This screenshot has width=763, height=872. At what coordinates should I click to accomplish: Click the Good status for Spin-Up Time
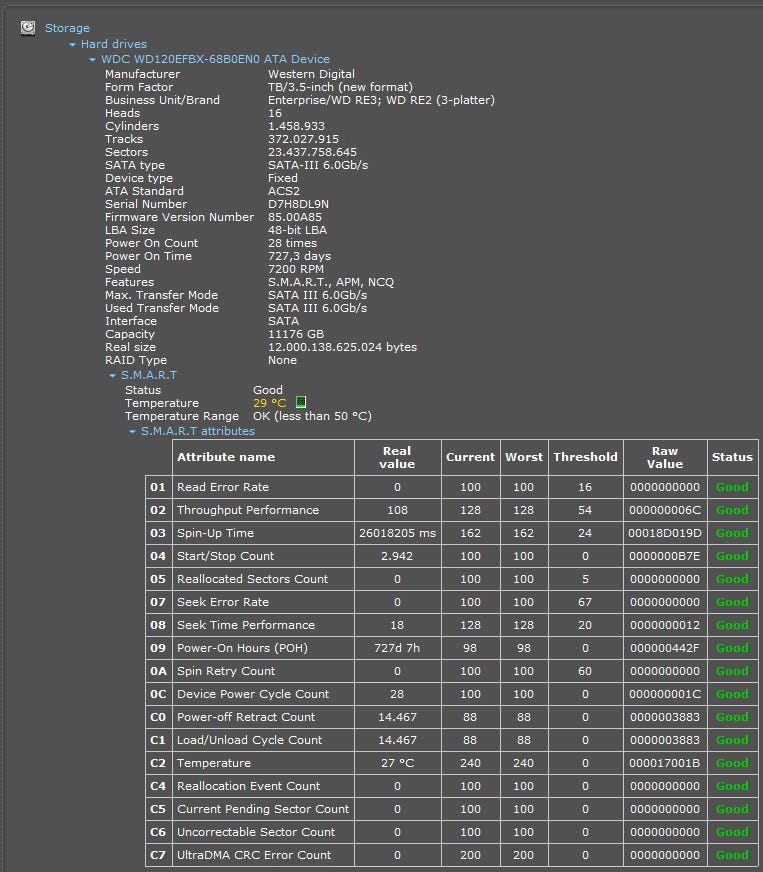[x=732, y=533]
